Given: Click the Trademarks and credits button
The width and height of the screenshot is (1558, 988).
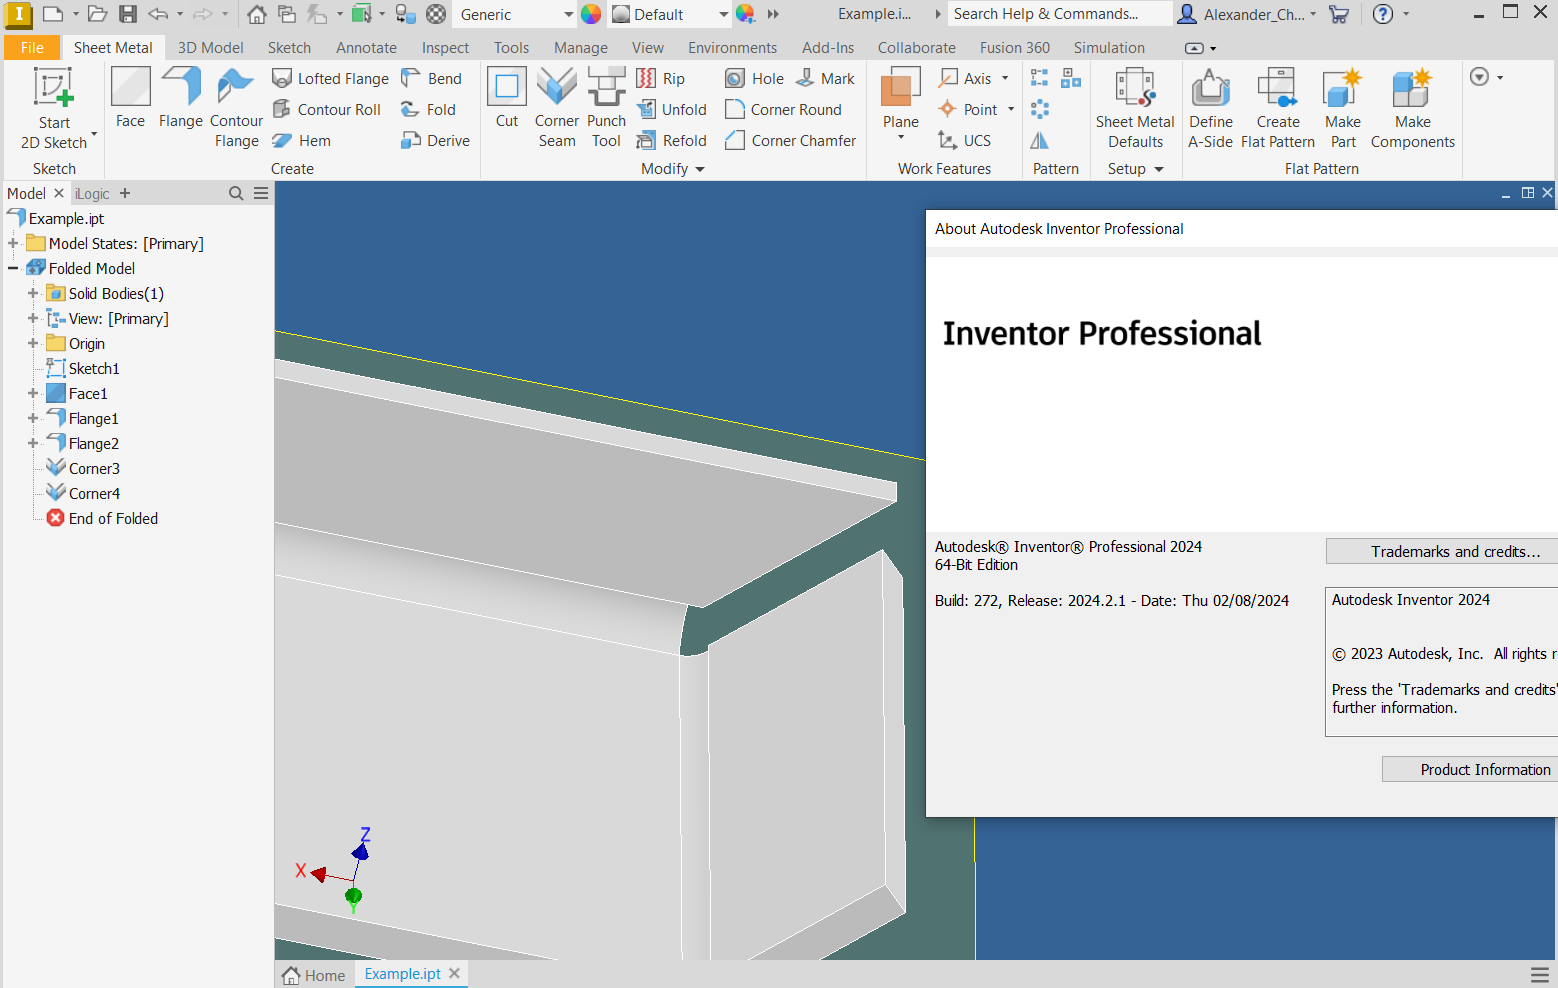Looking at the screenshot, I should pyautogui.click(x=1440, y=551).
